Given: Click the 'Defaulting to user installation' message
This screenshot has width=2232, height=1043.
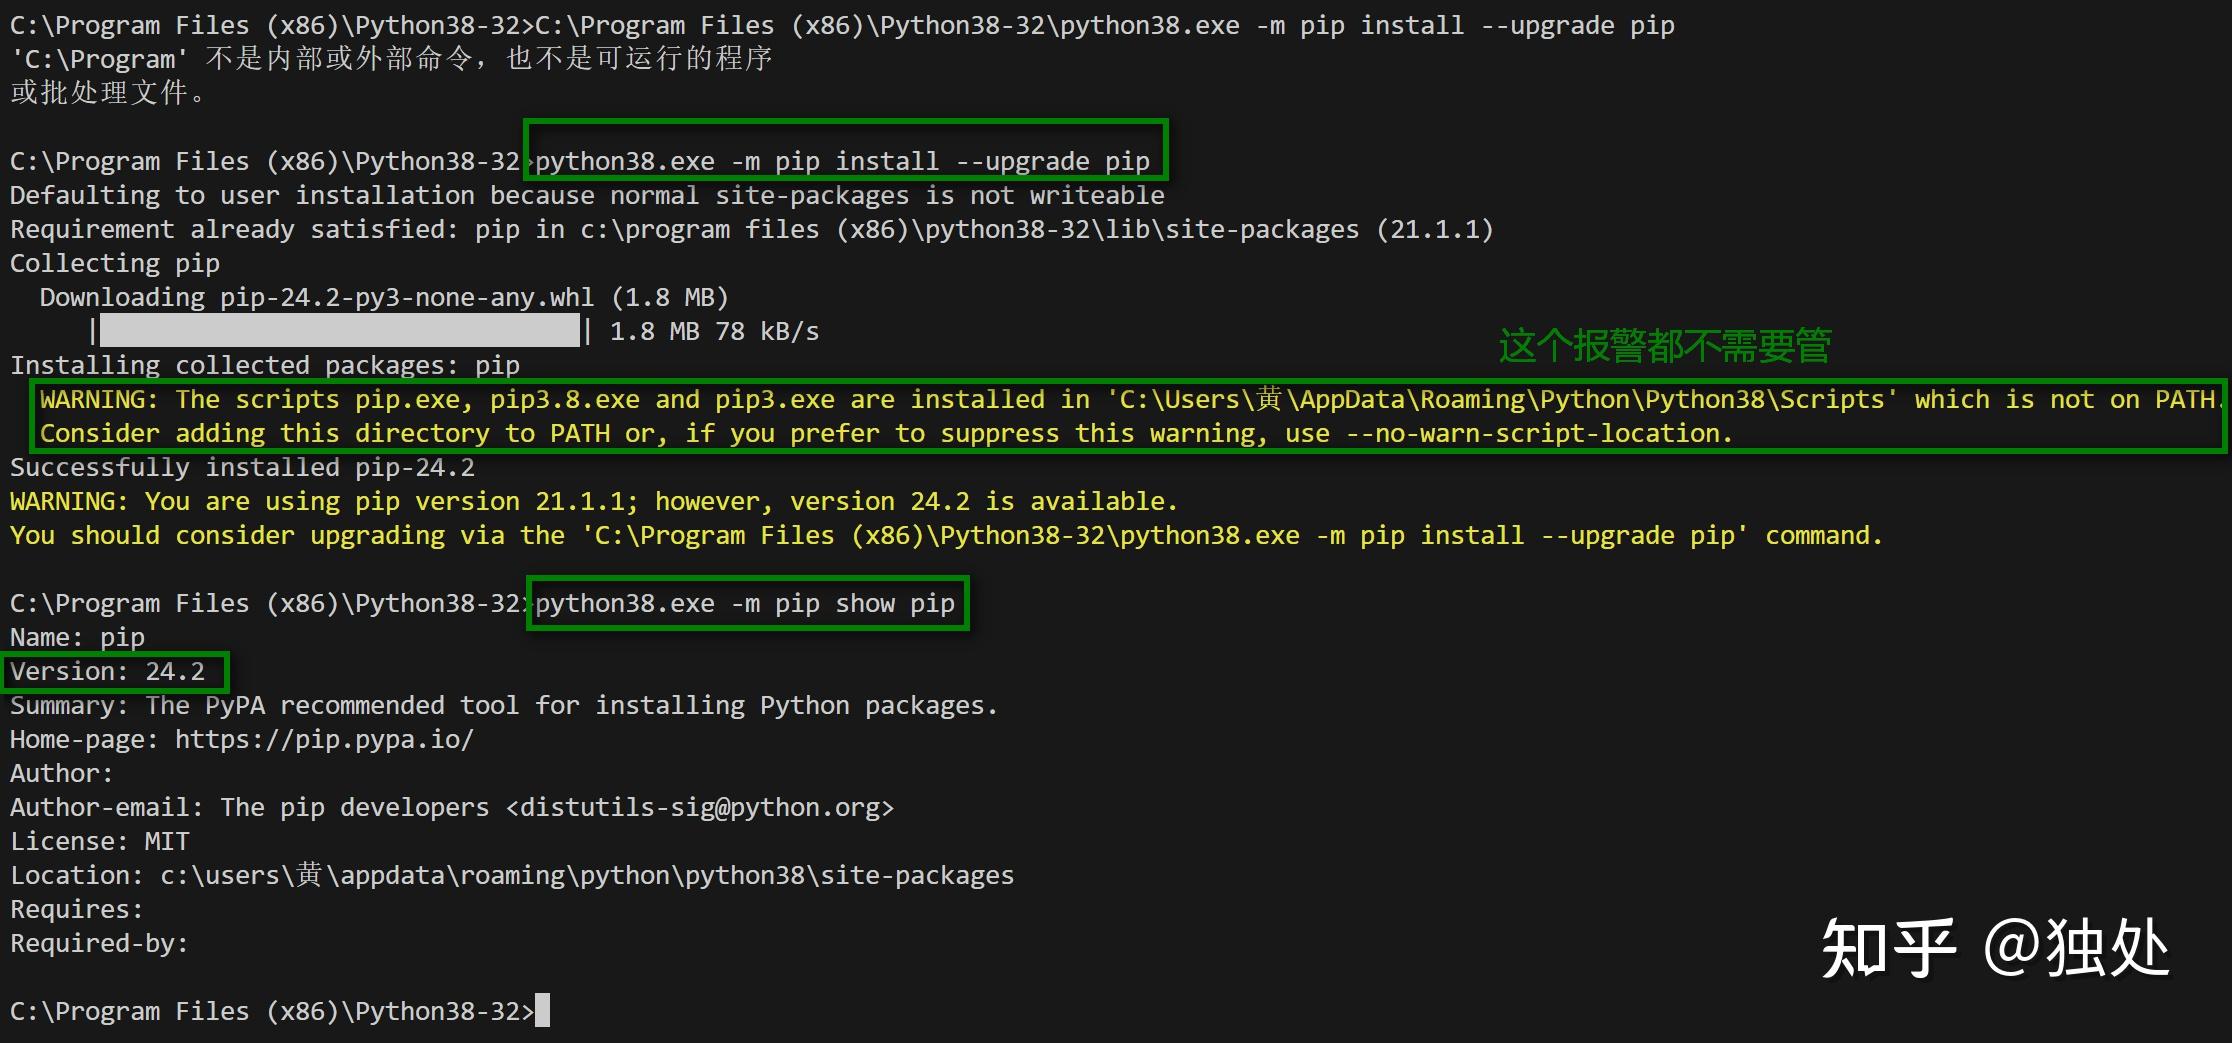Looking at the screenshot, I should tap(587, 196).
